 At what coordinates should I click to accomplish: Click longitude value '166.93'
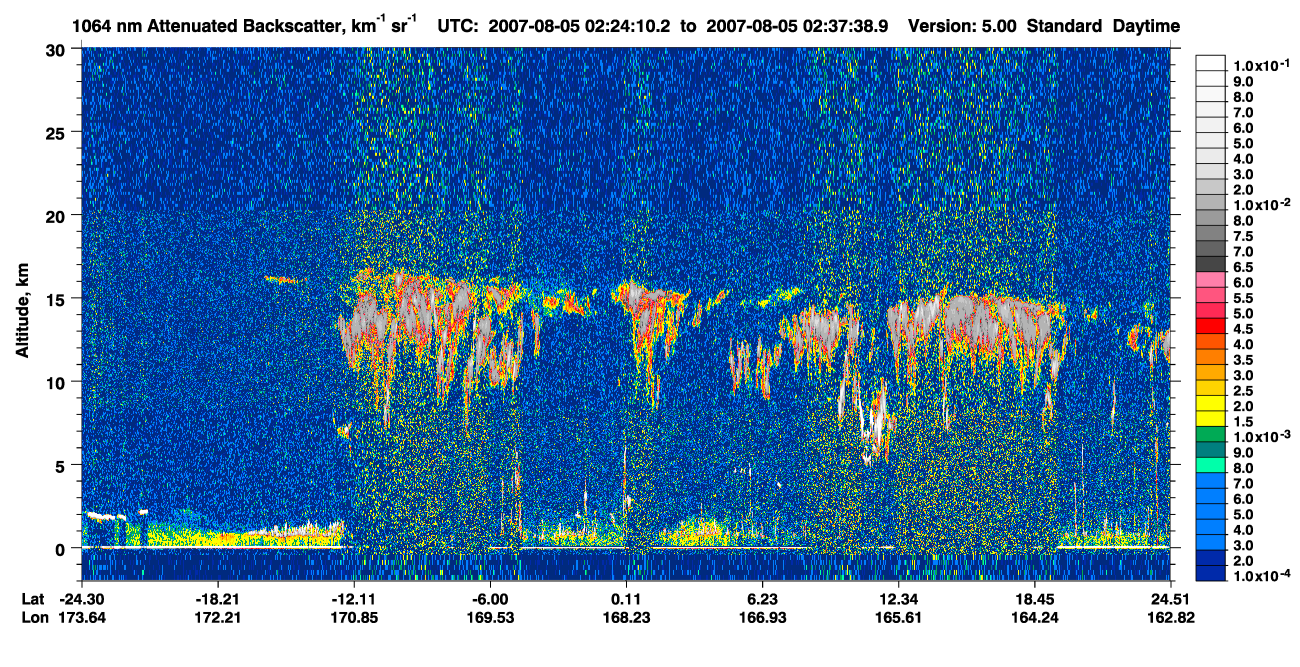763,617
